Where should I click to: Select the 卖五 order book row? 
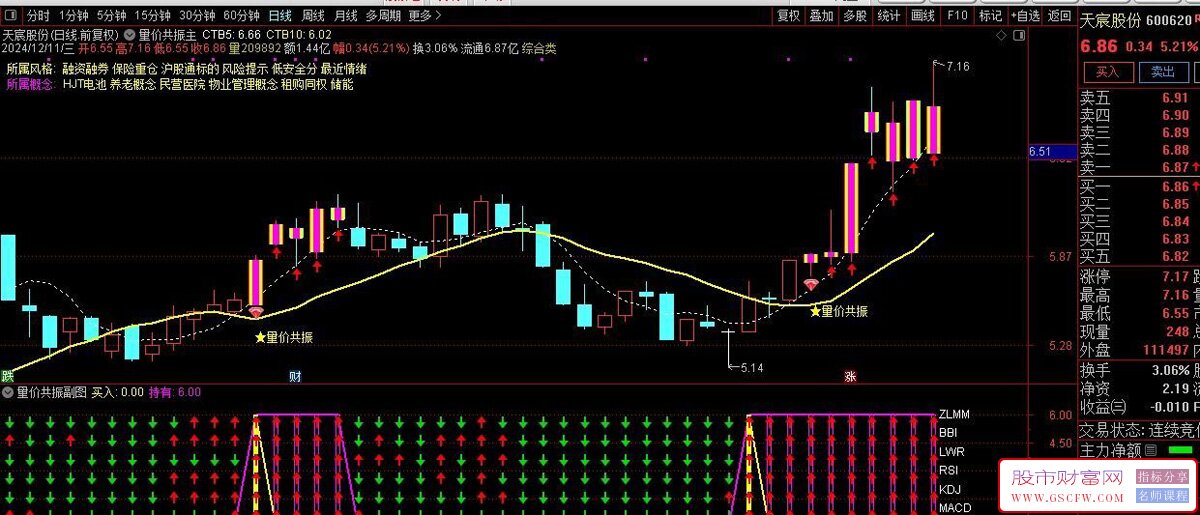1138,97
